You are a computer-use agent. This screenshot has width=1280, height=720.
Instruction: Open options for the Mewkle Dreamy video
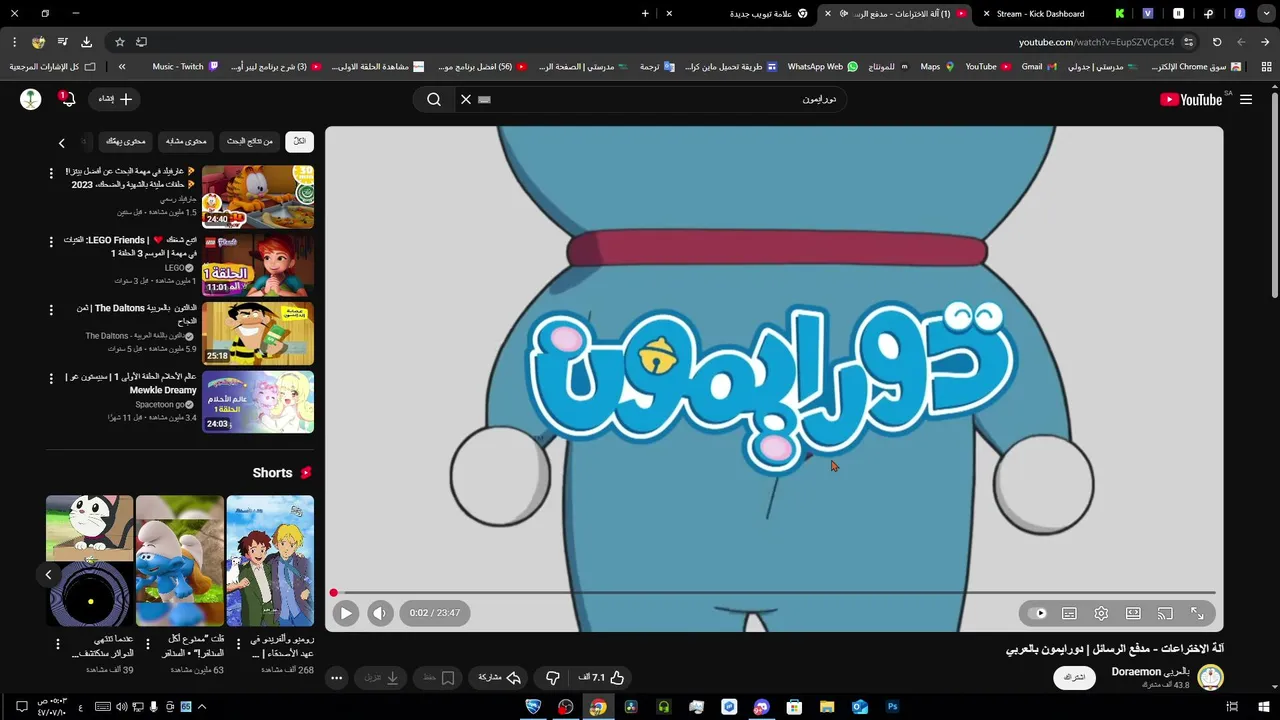51,379
